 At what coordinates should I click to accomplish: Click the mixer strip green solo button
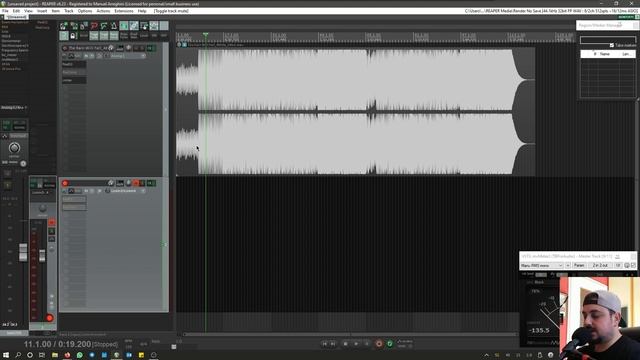click(51, 231)
